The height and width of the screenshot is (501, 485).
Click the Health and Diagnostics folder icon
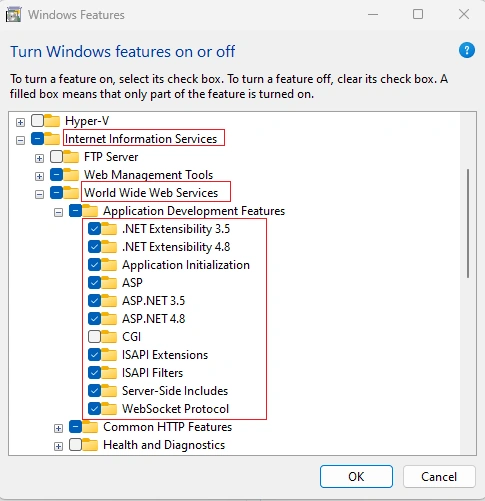[x=90, y=444]
